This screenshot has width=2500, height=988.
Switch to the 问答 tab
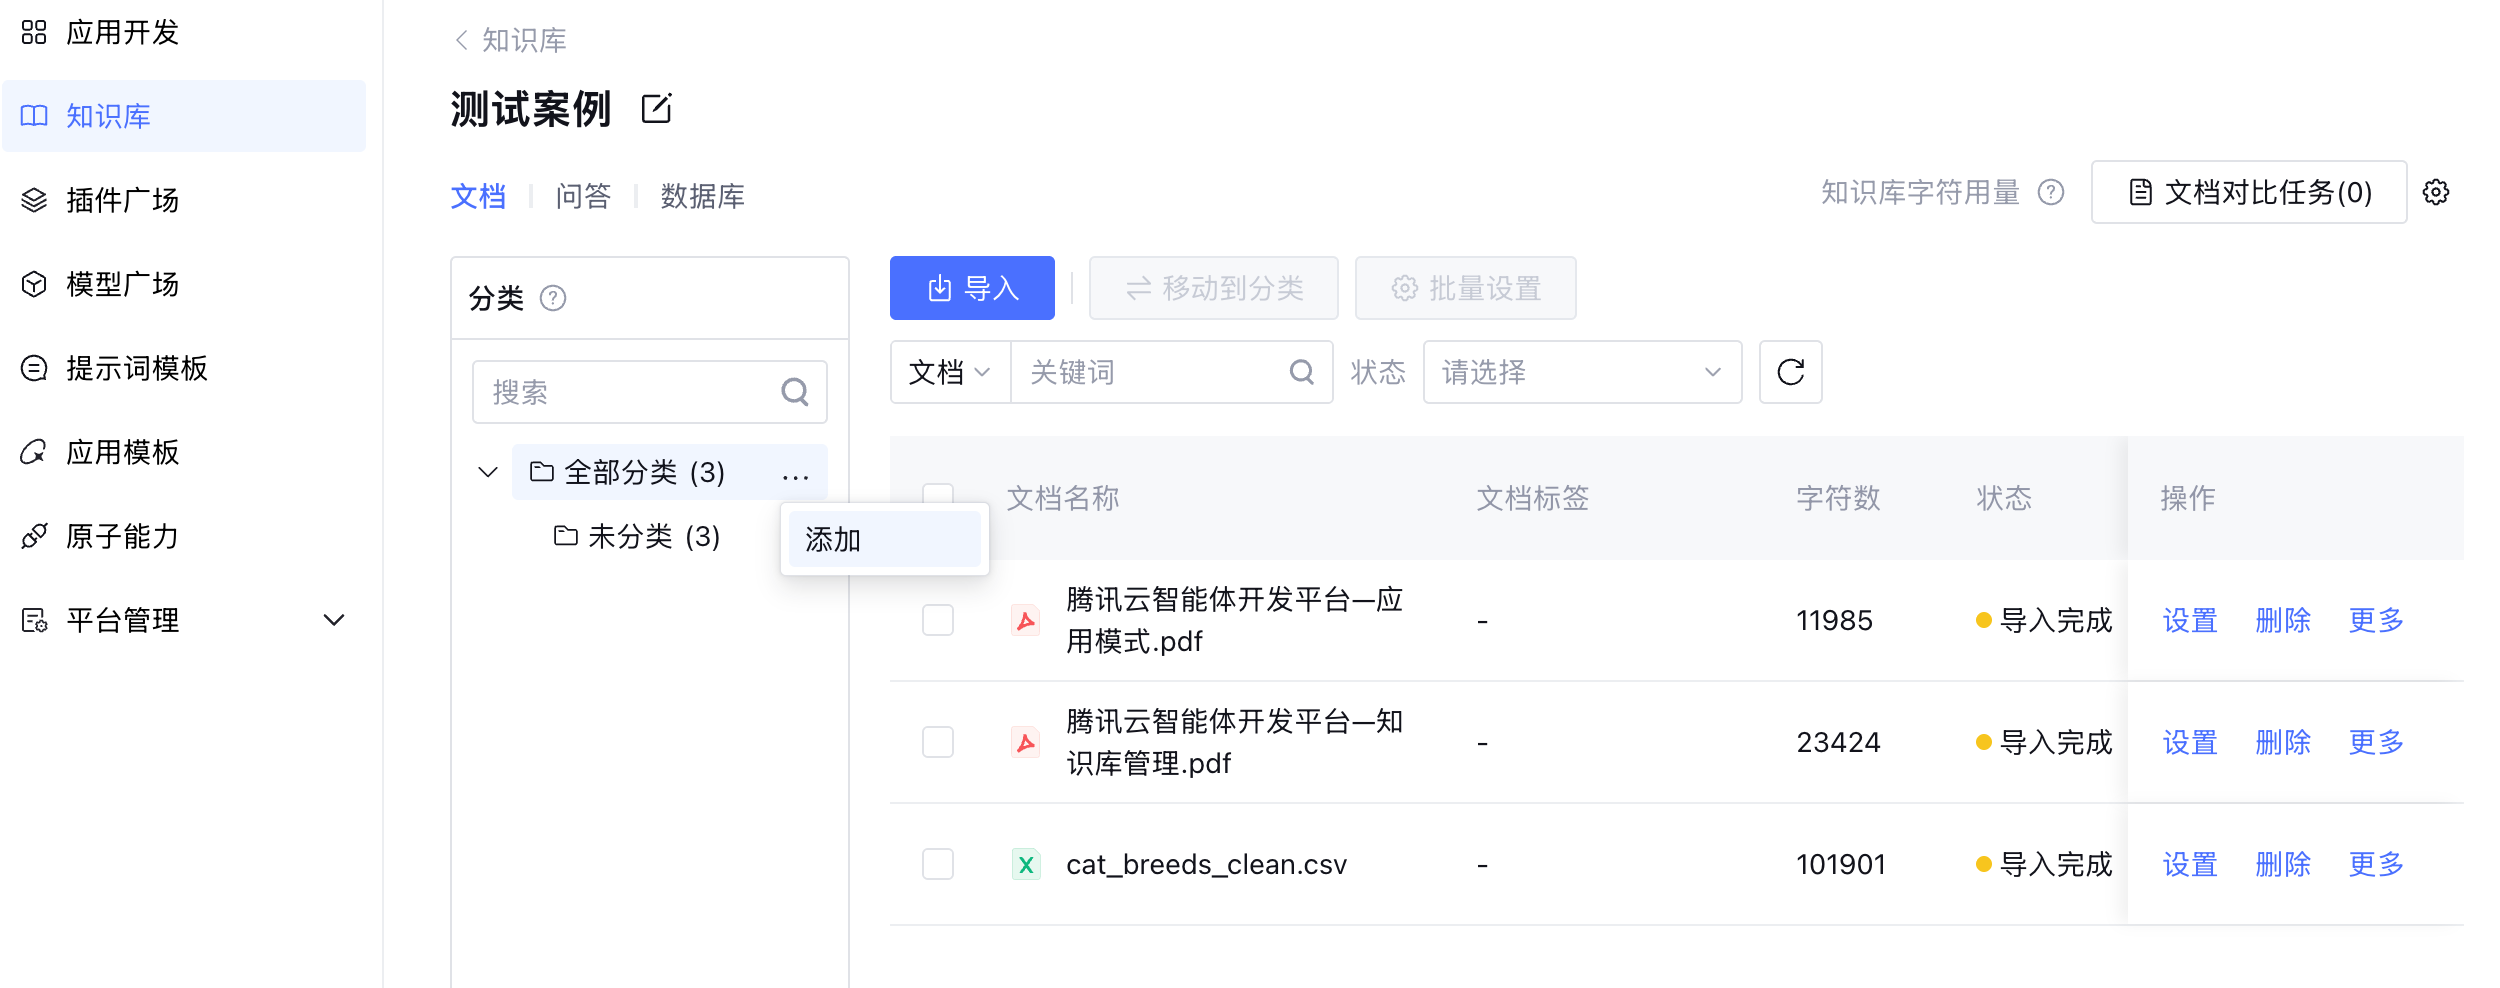[583, 196]
